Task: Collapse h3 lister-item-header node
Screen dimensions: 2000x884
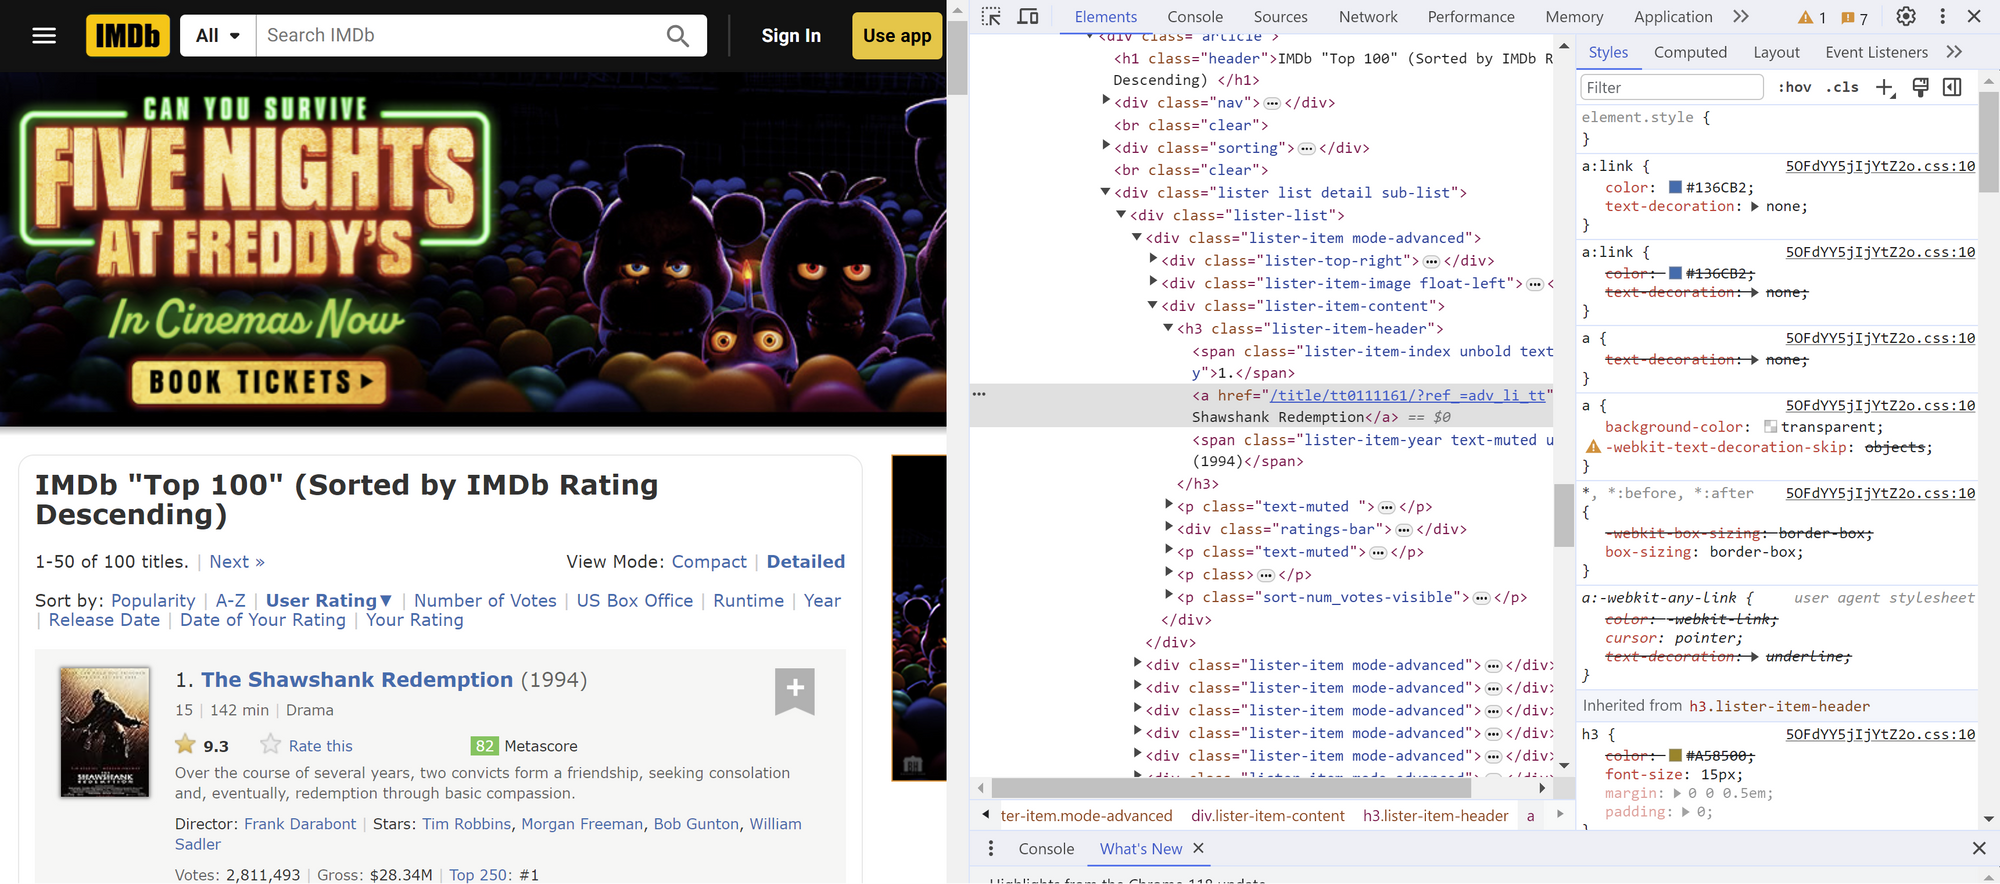Action: (1168, 328)
